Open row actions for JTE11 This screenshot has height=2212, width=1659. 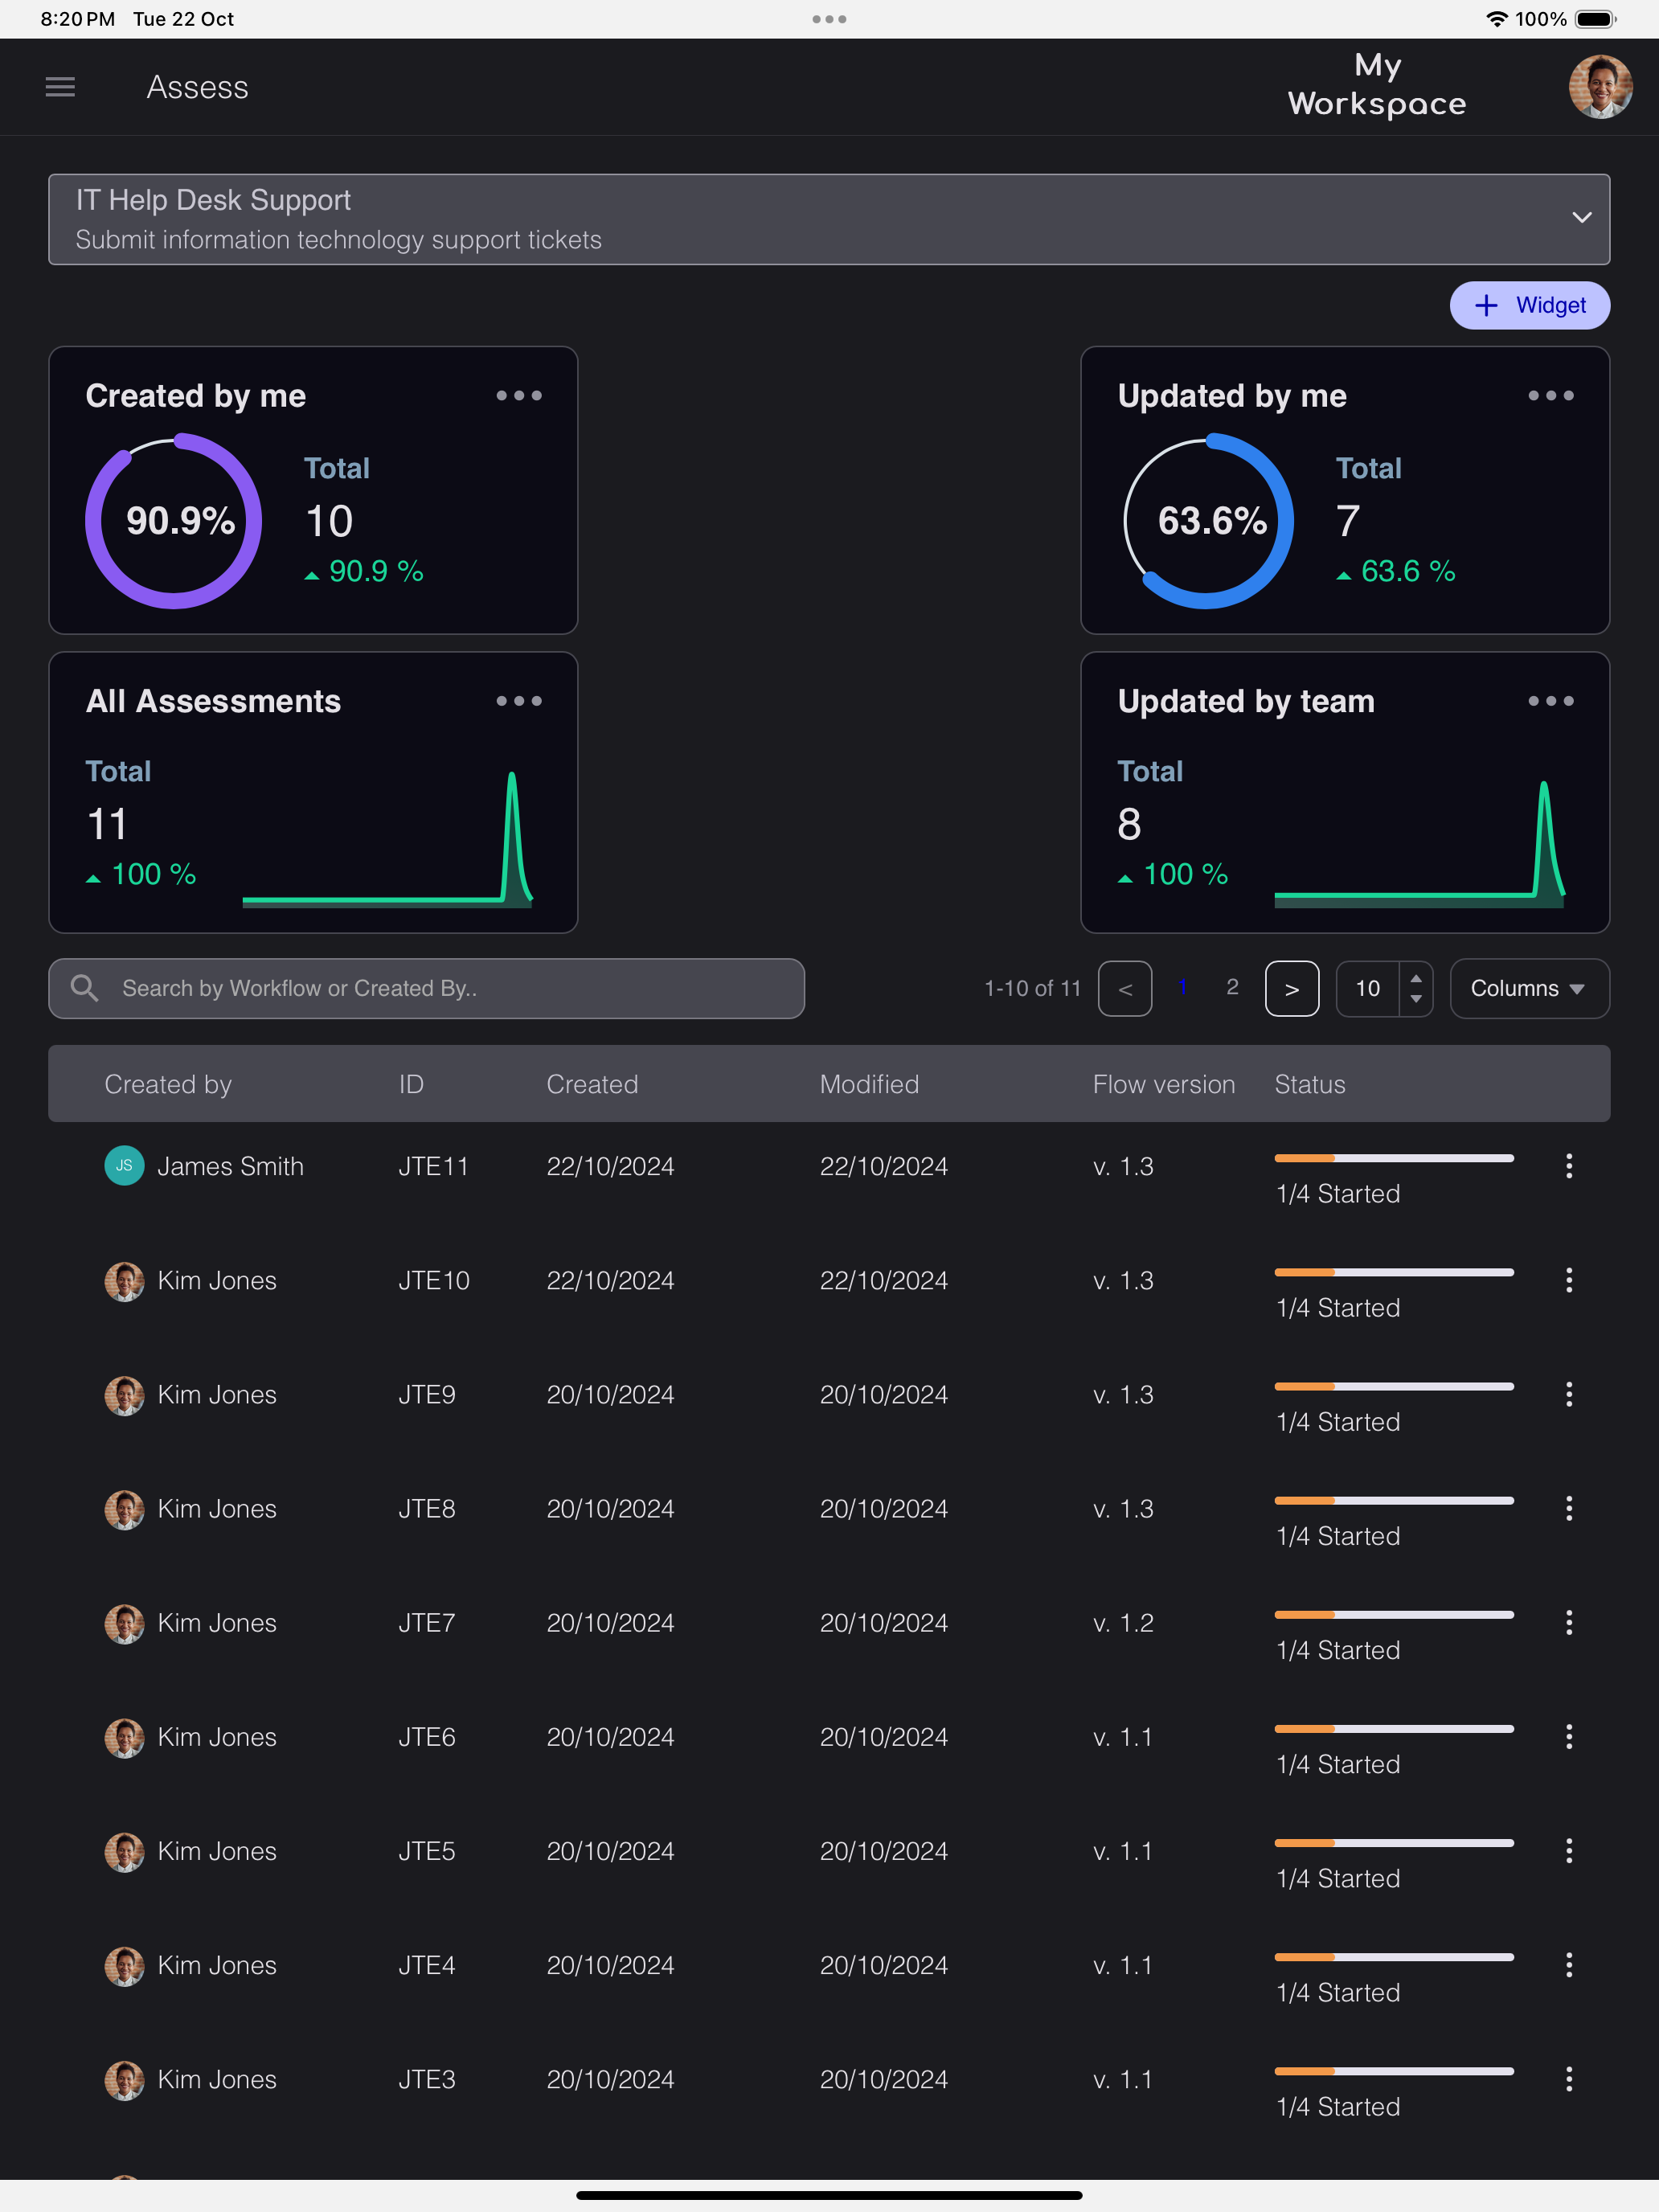point(1568,1166)
